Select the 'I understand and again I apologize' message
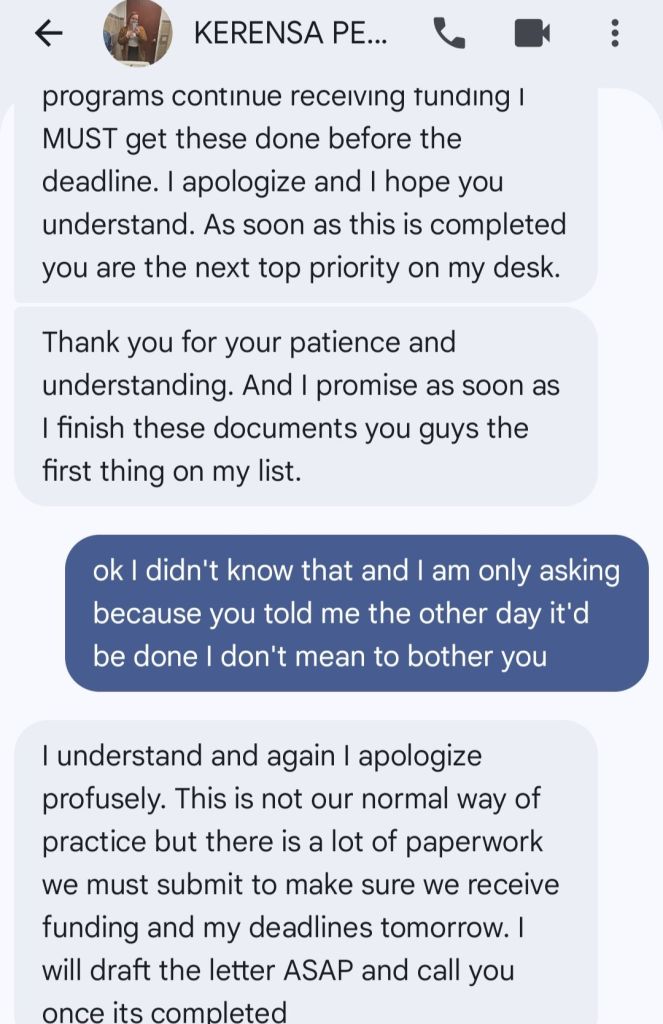This screenshot has height=1024, width=663. click(300, 870)
